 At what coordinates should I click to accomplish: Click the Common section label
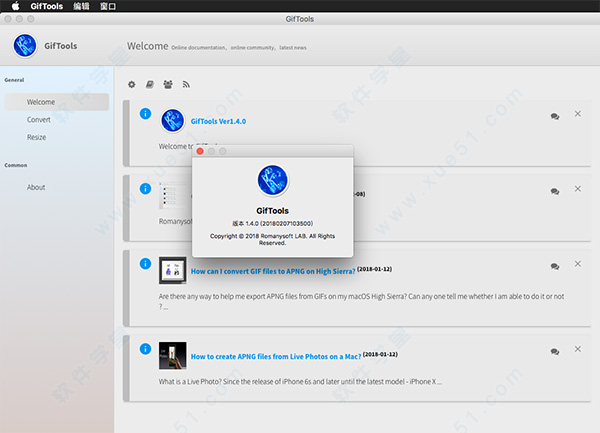[x=16, y=165]
